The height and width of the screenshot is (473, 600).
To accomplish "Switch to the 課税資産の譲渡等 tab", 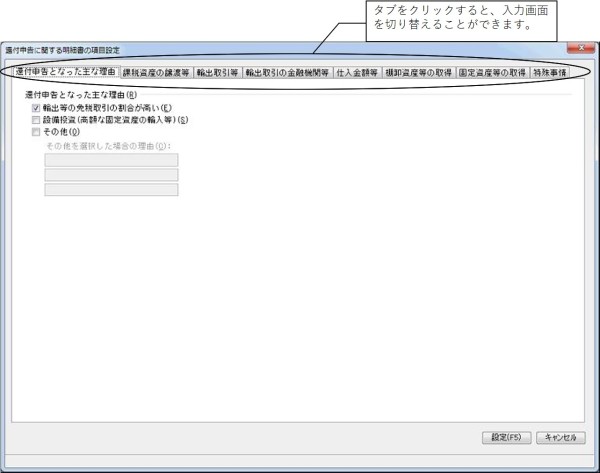I will click(x=156, y=73).
